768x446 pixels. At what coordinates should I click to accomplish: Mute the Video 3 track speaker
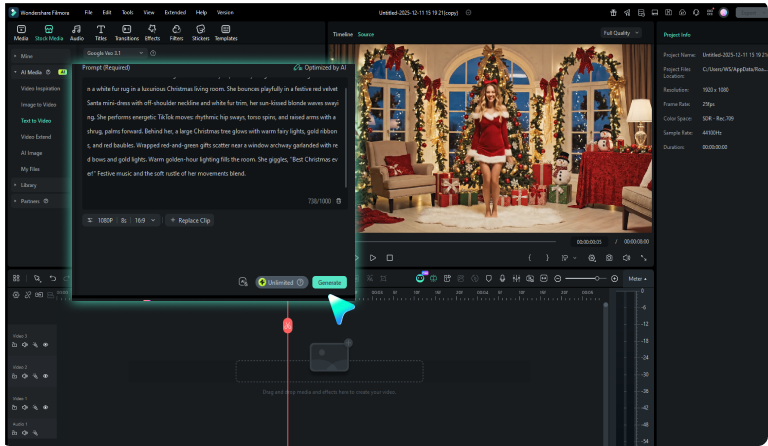click(x=25, y=345)
